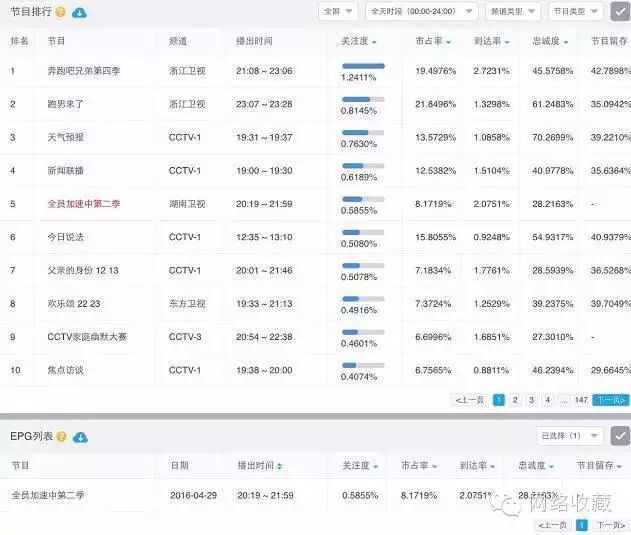The width and height of the screenshot is (631, 535).
Task: Open program 跑男来了
Action: click(x=66, y=104)
